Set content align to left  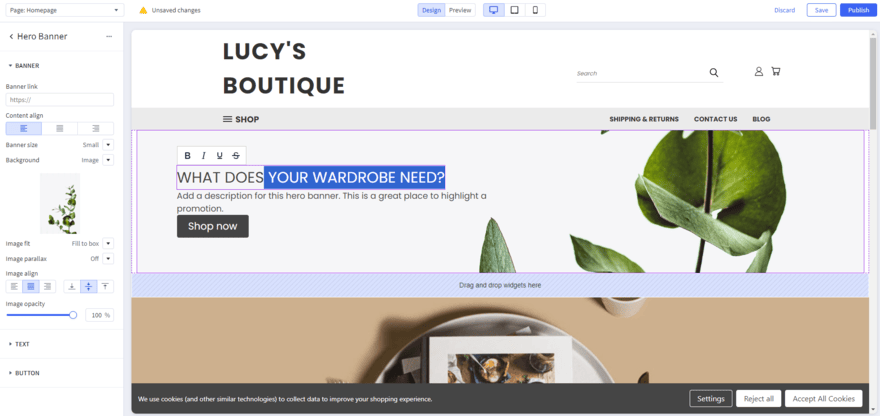24,129
